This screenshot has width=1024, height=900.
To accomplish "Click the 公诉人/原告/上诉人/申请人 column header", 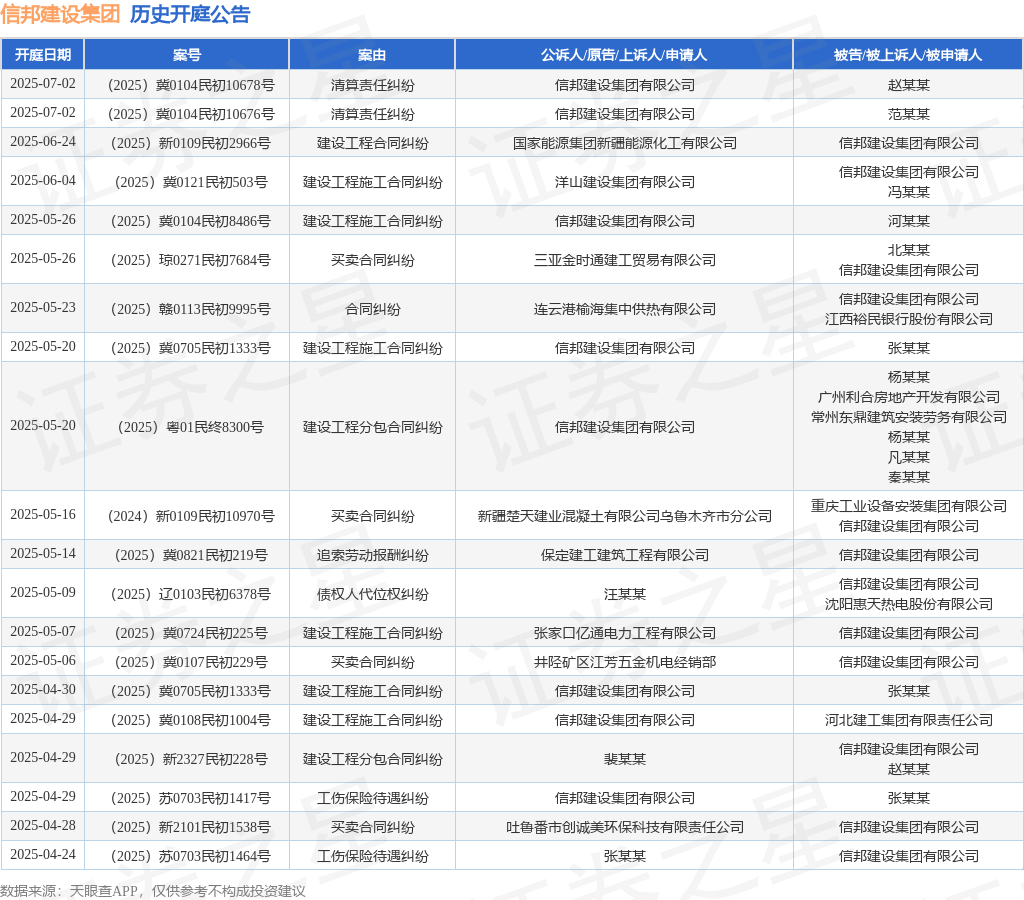I will click(x=624, y=55).
